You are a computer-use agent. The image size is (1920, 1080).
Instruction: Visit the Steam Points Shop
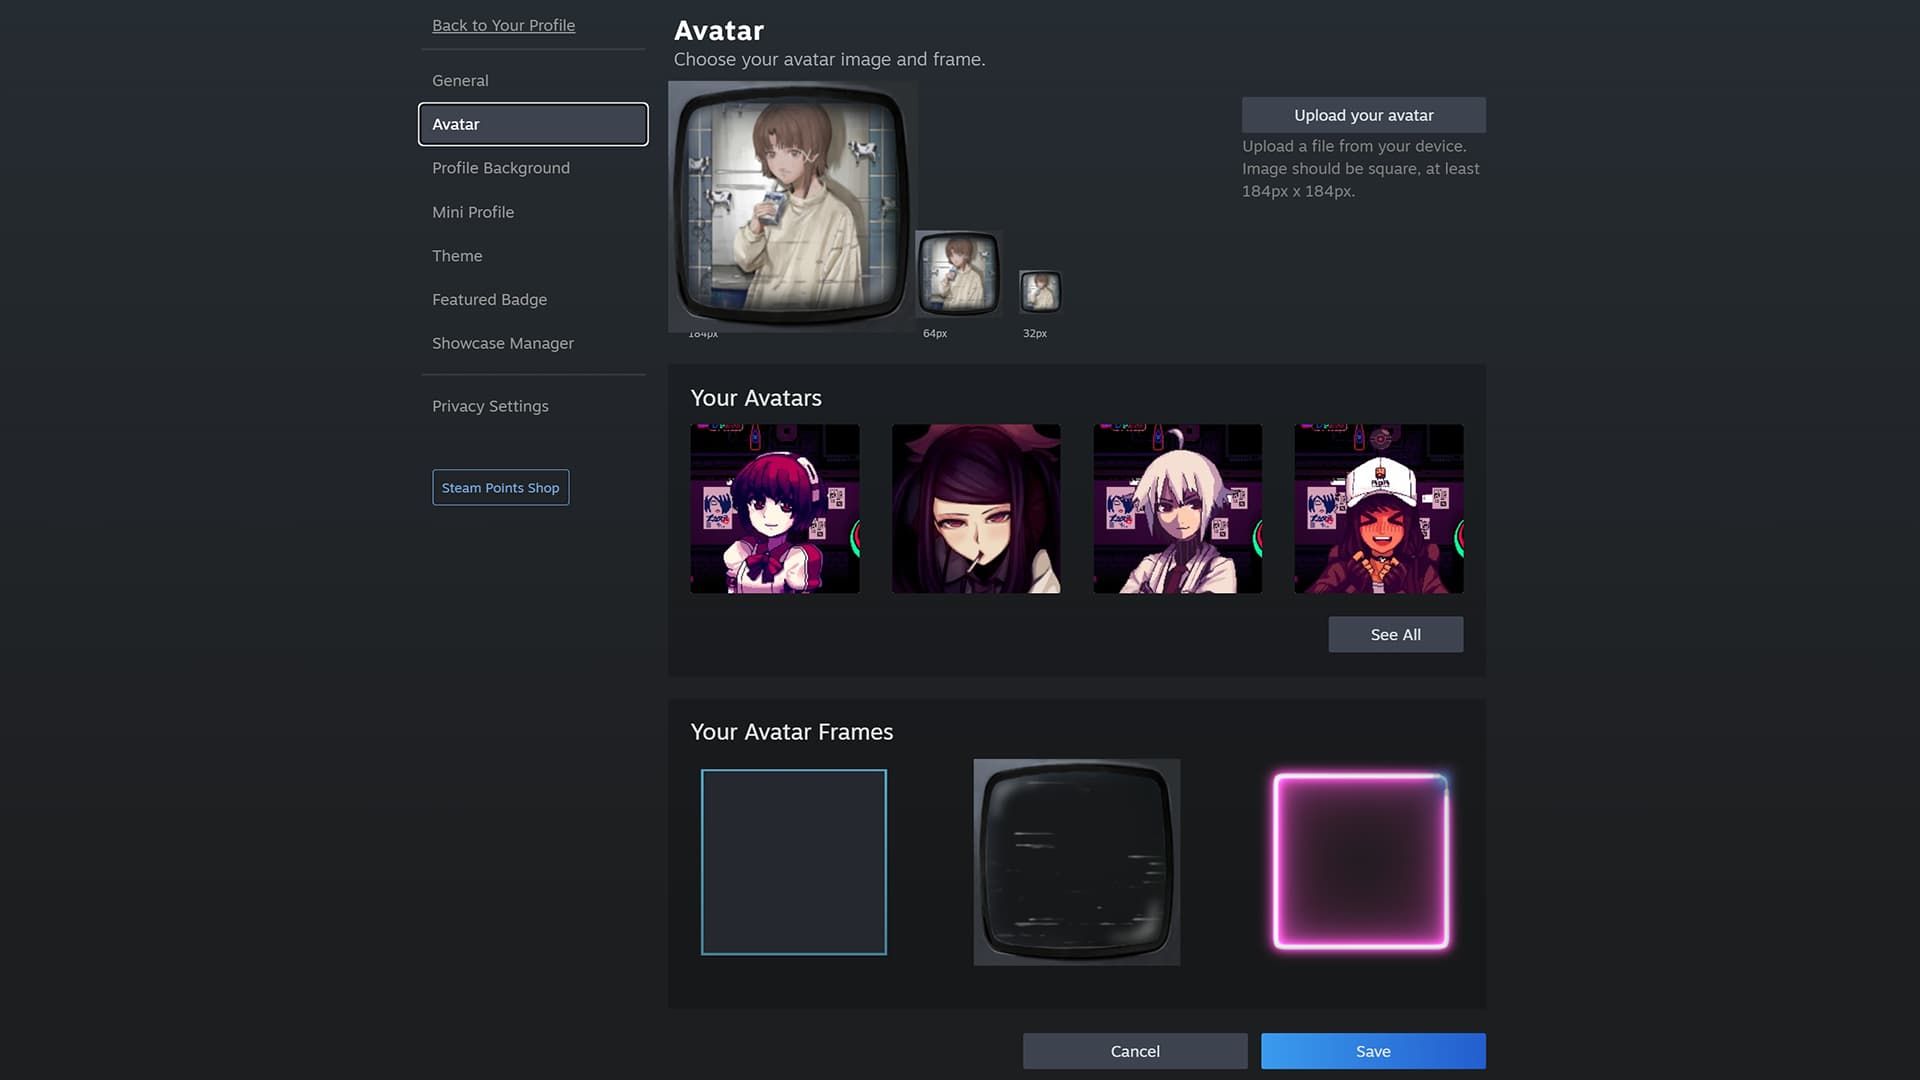pos(500,487)
